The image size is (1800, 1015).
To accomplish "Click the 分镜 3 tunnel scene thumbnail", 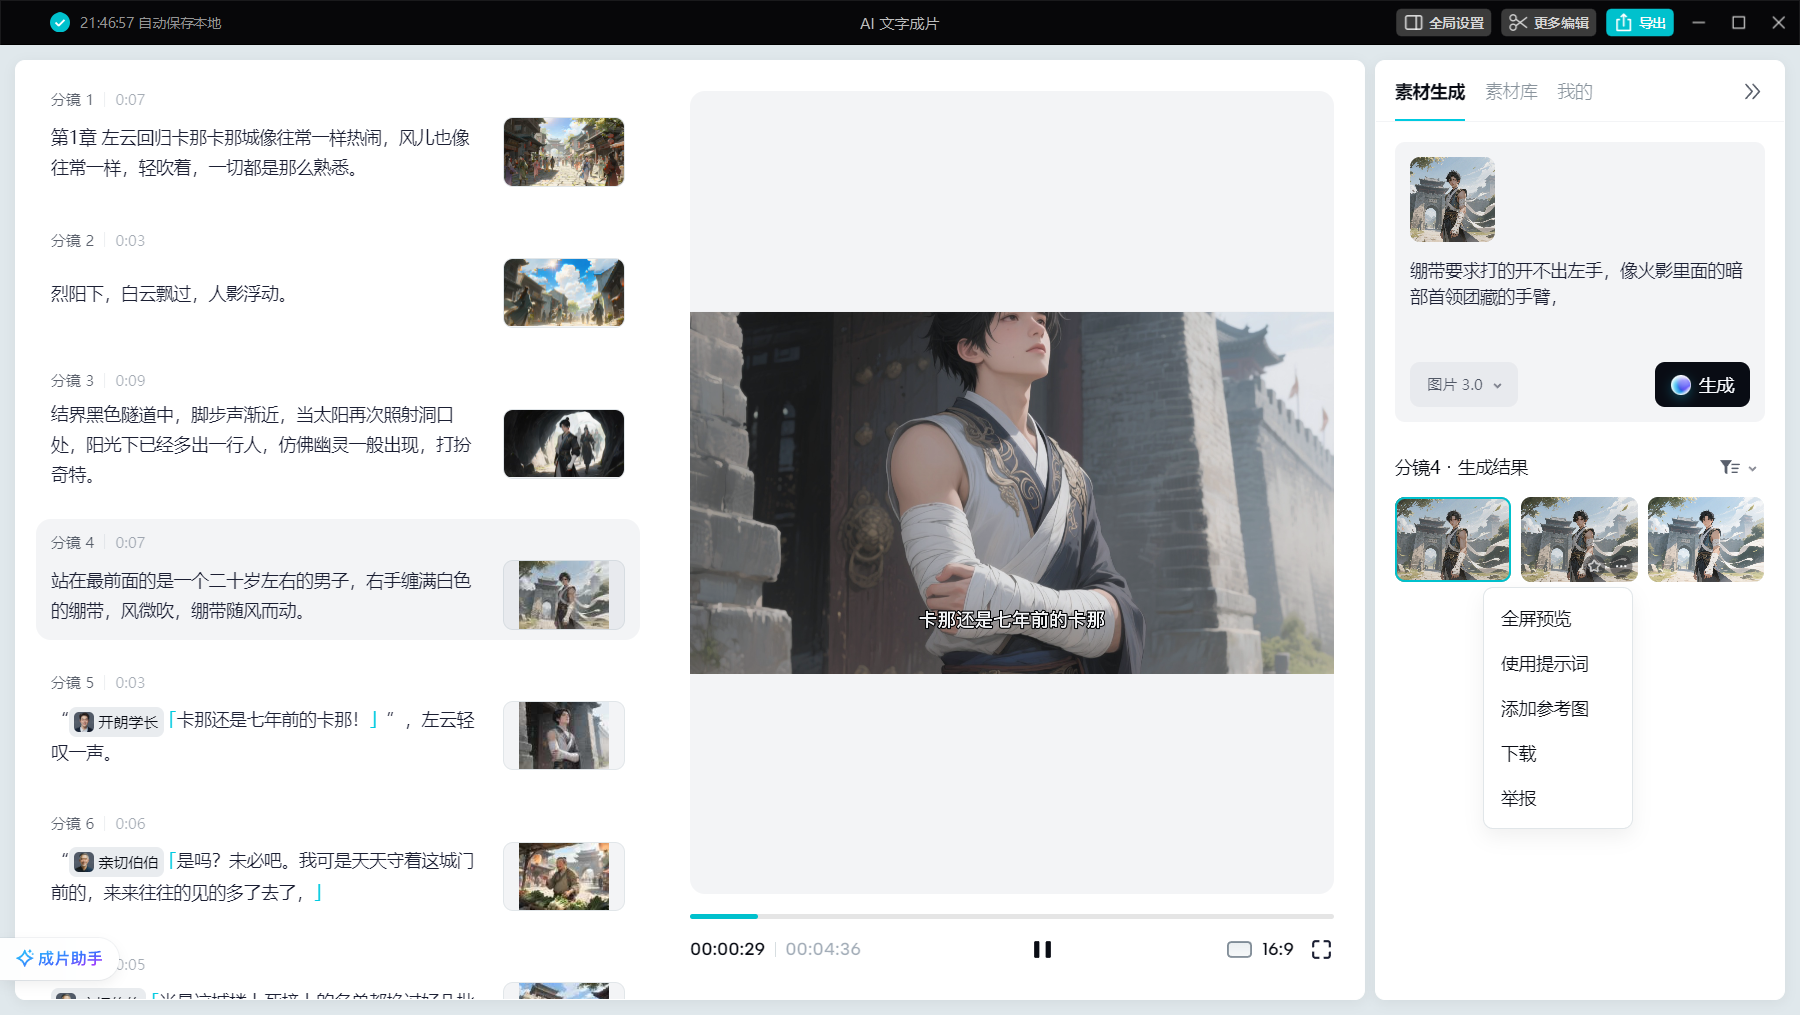I will 564,443.
